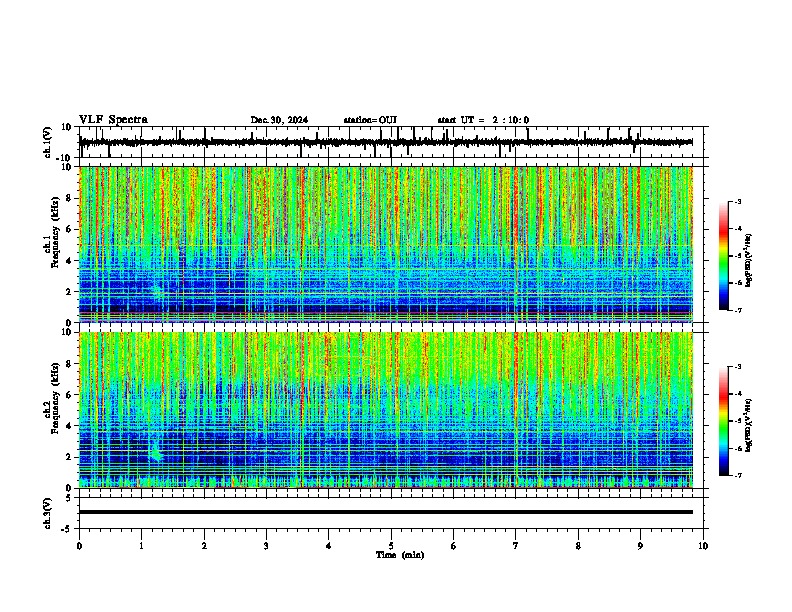Click time axis tick label '6'
The width and height of the screenshot is (792, 612).
coord(454,546)
